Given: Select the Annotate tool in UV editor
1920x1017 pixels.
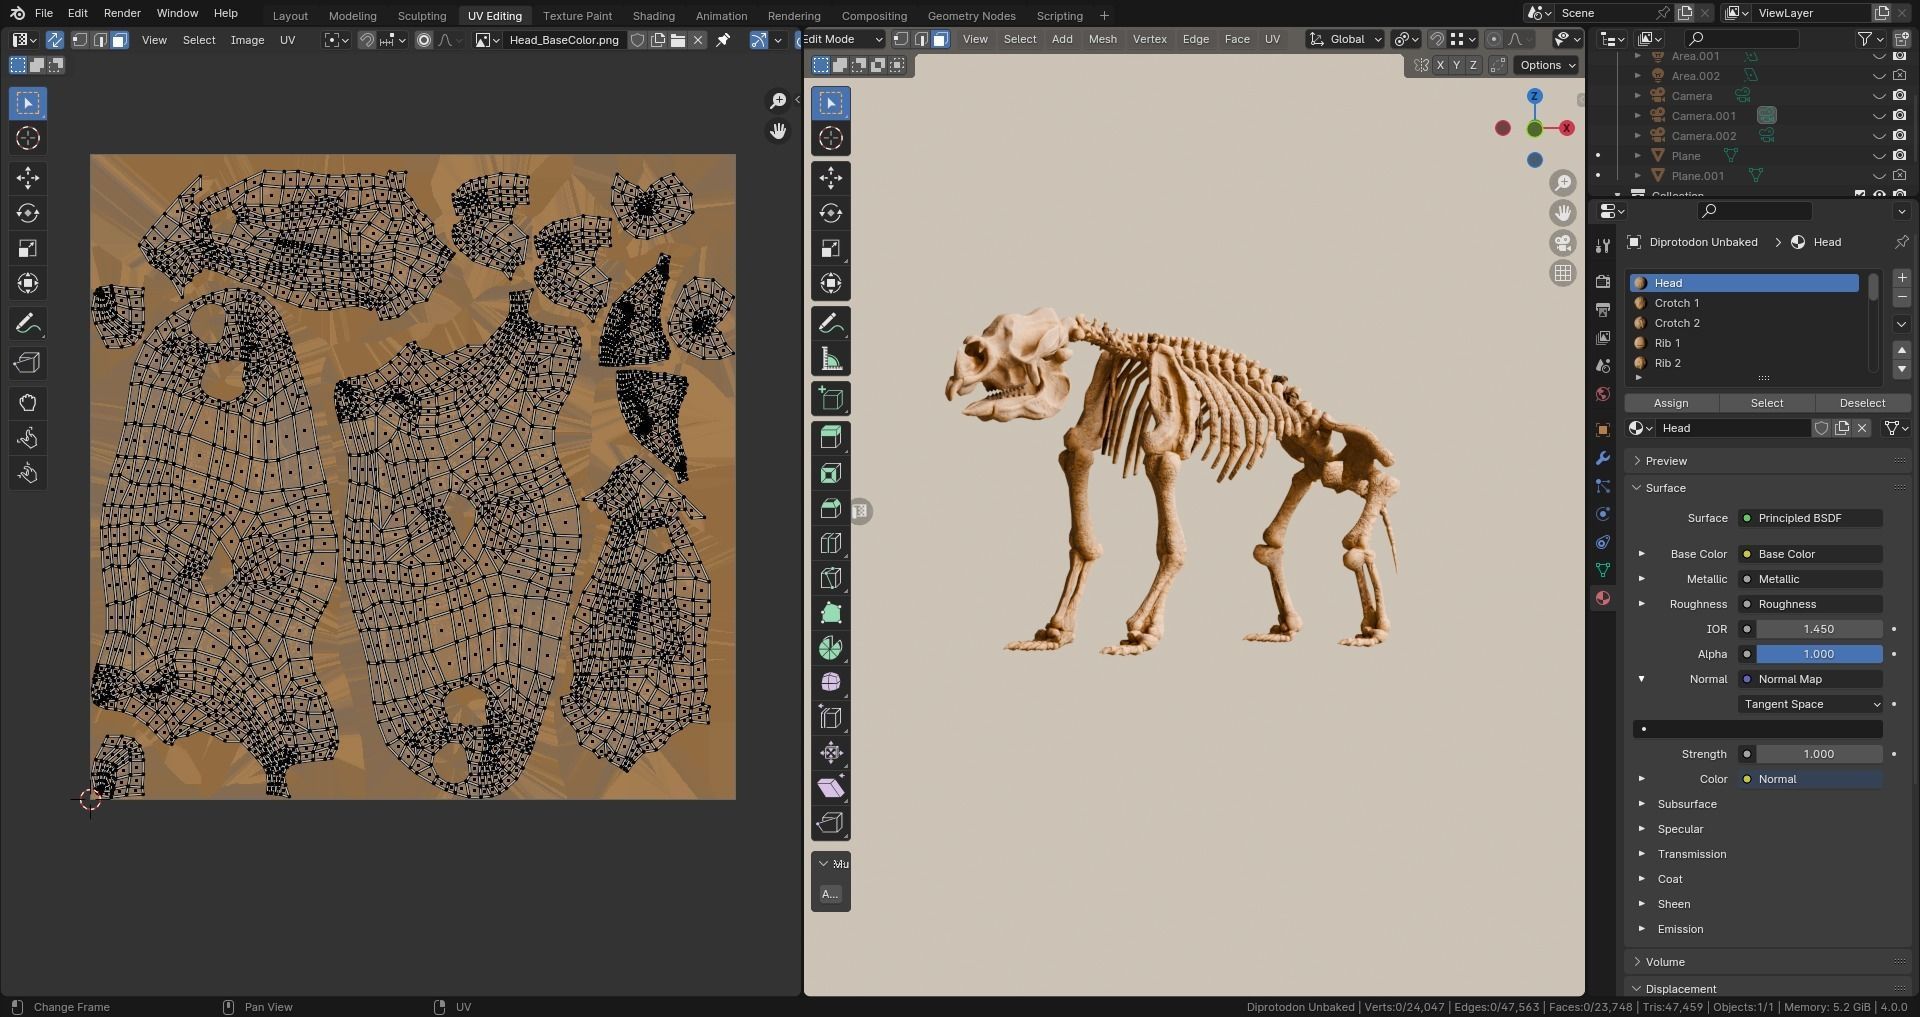Looking at the screenshot, I should pos(28,324).
